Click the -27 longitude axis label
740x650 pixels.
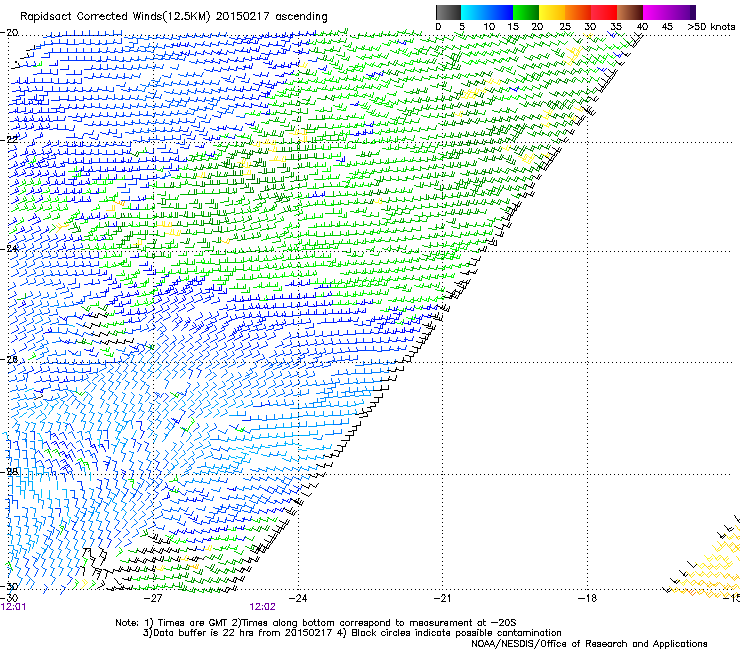[153, 599]
